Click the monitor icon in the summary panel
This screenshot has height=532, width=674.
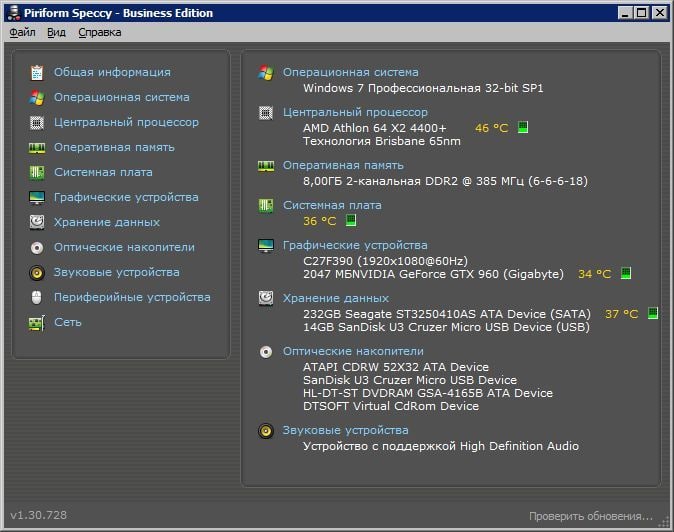(266, 246)
